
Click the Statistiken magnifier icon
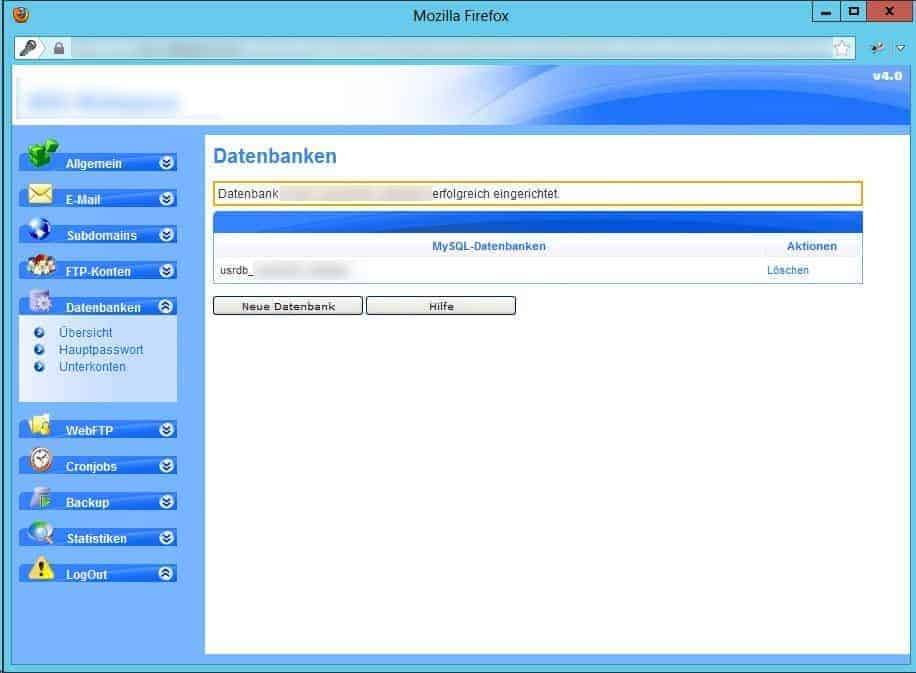tap(40, 533)
